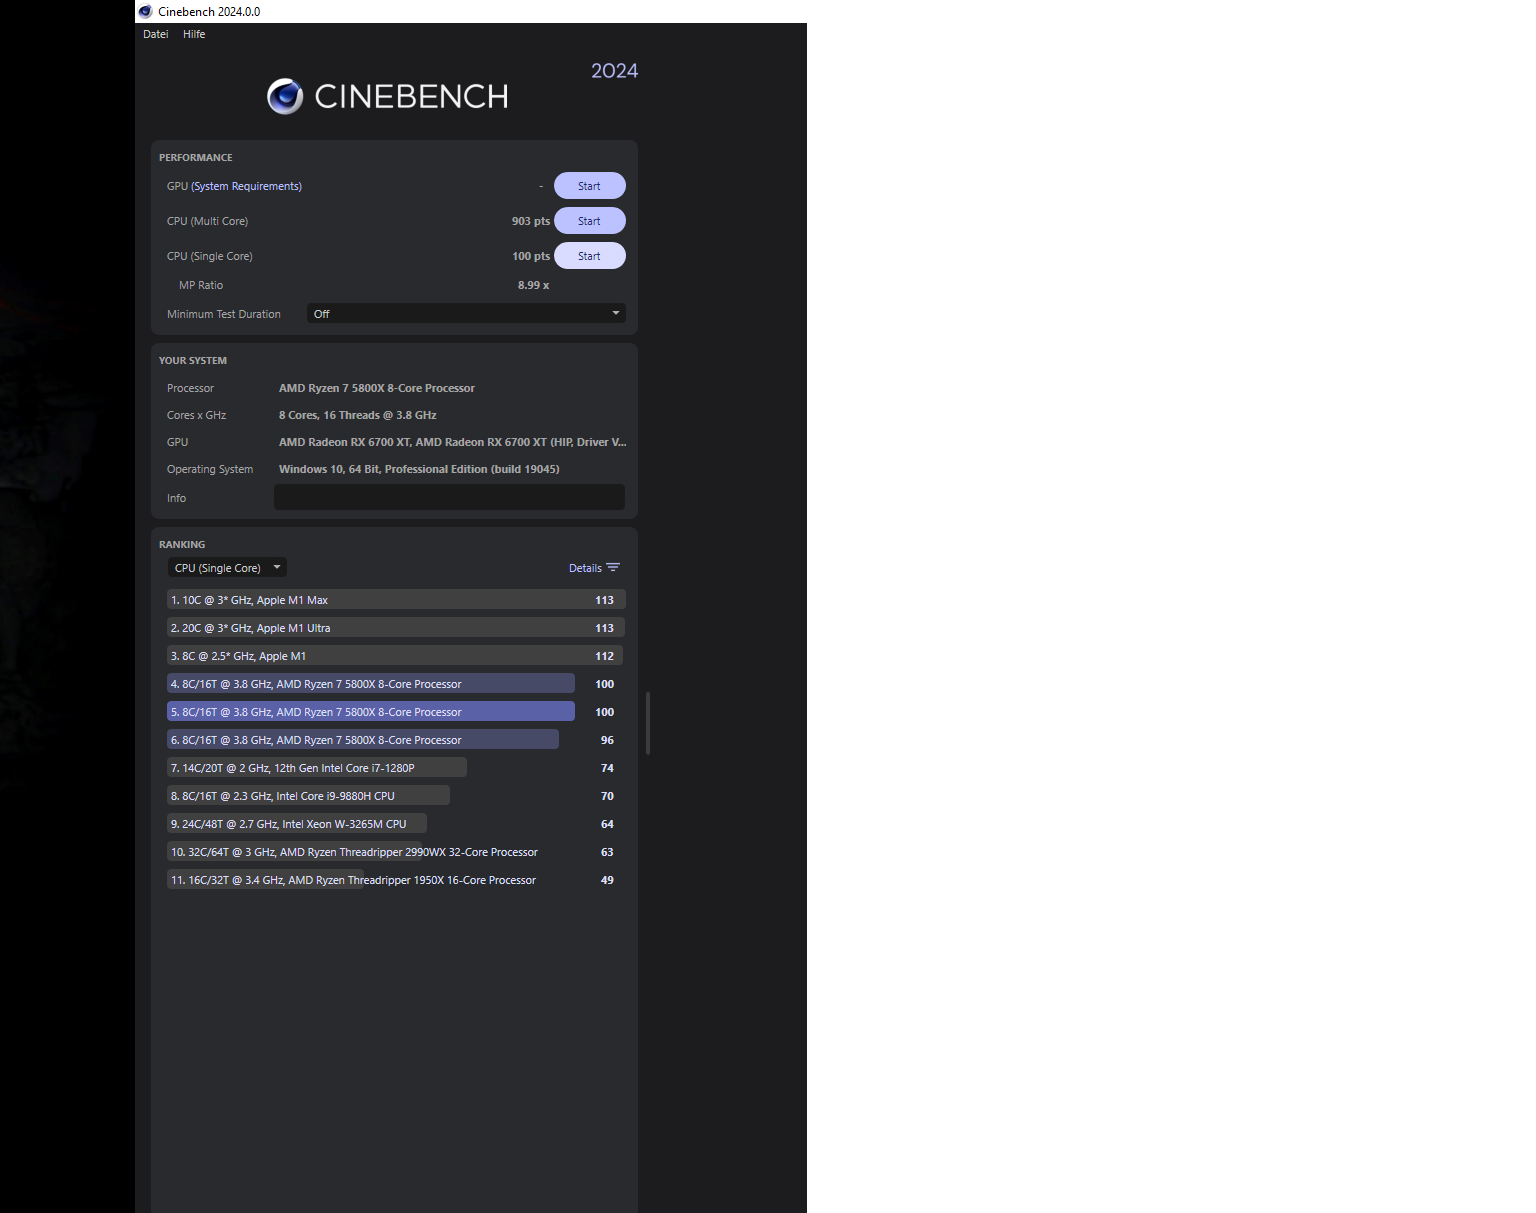Click the ranking list scrollbar
The image size is (1536, 1213).
tap(648, 722)
